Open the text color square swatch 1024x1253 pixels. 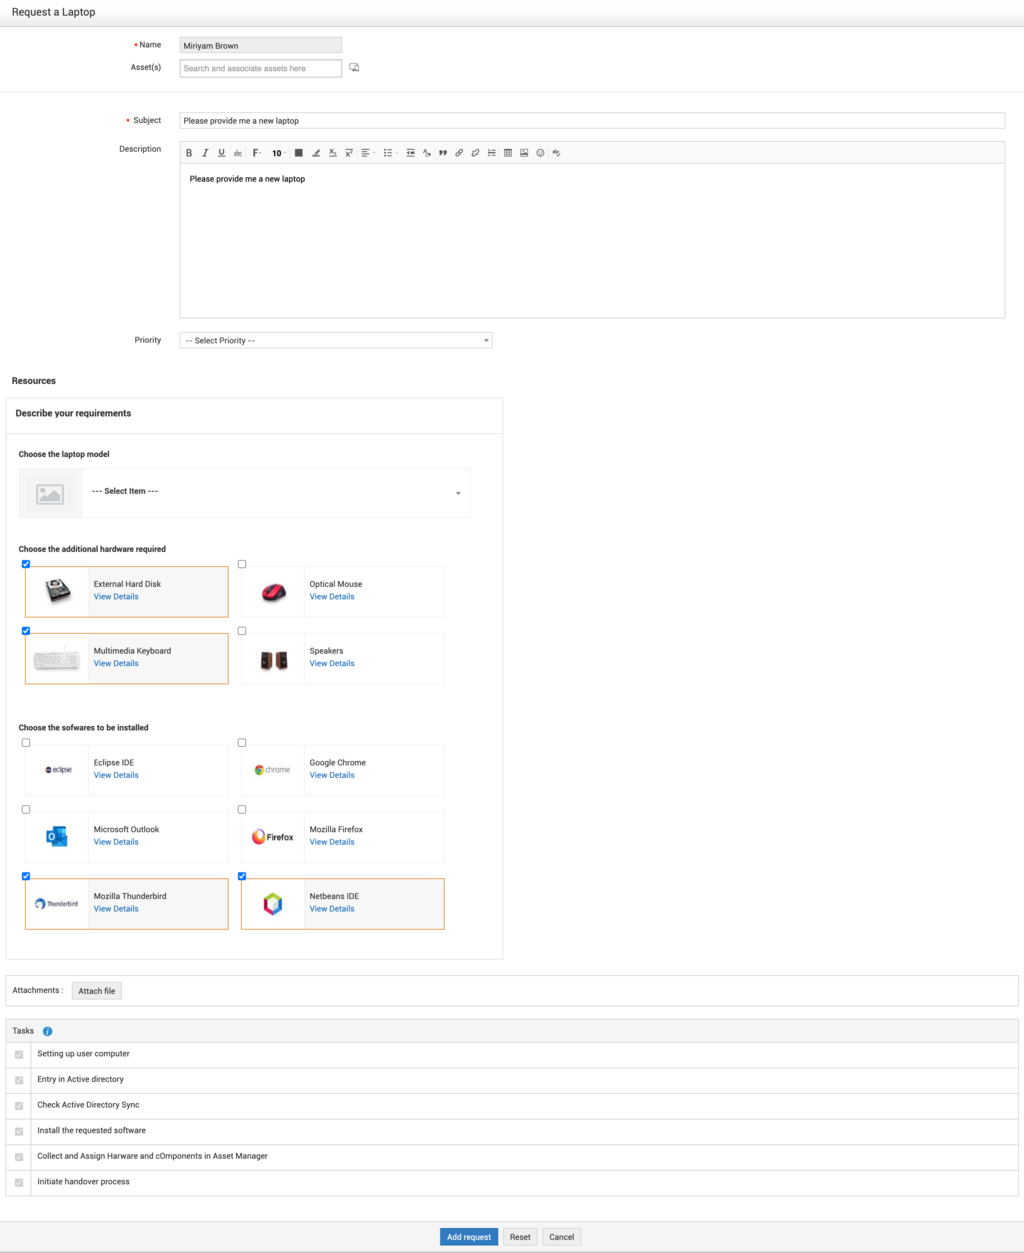coord(298,153)
